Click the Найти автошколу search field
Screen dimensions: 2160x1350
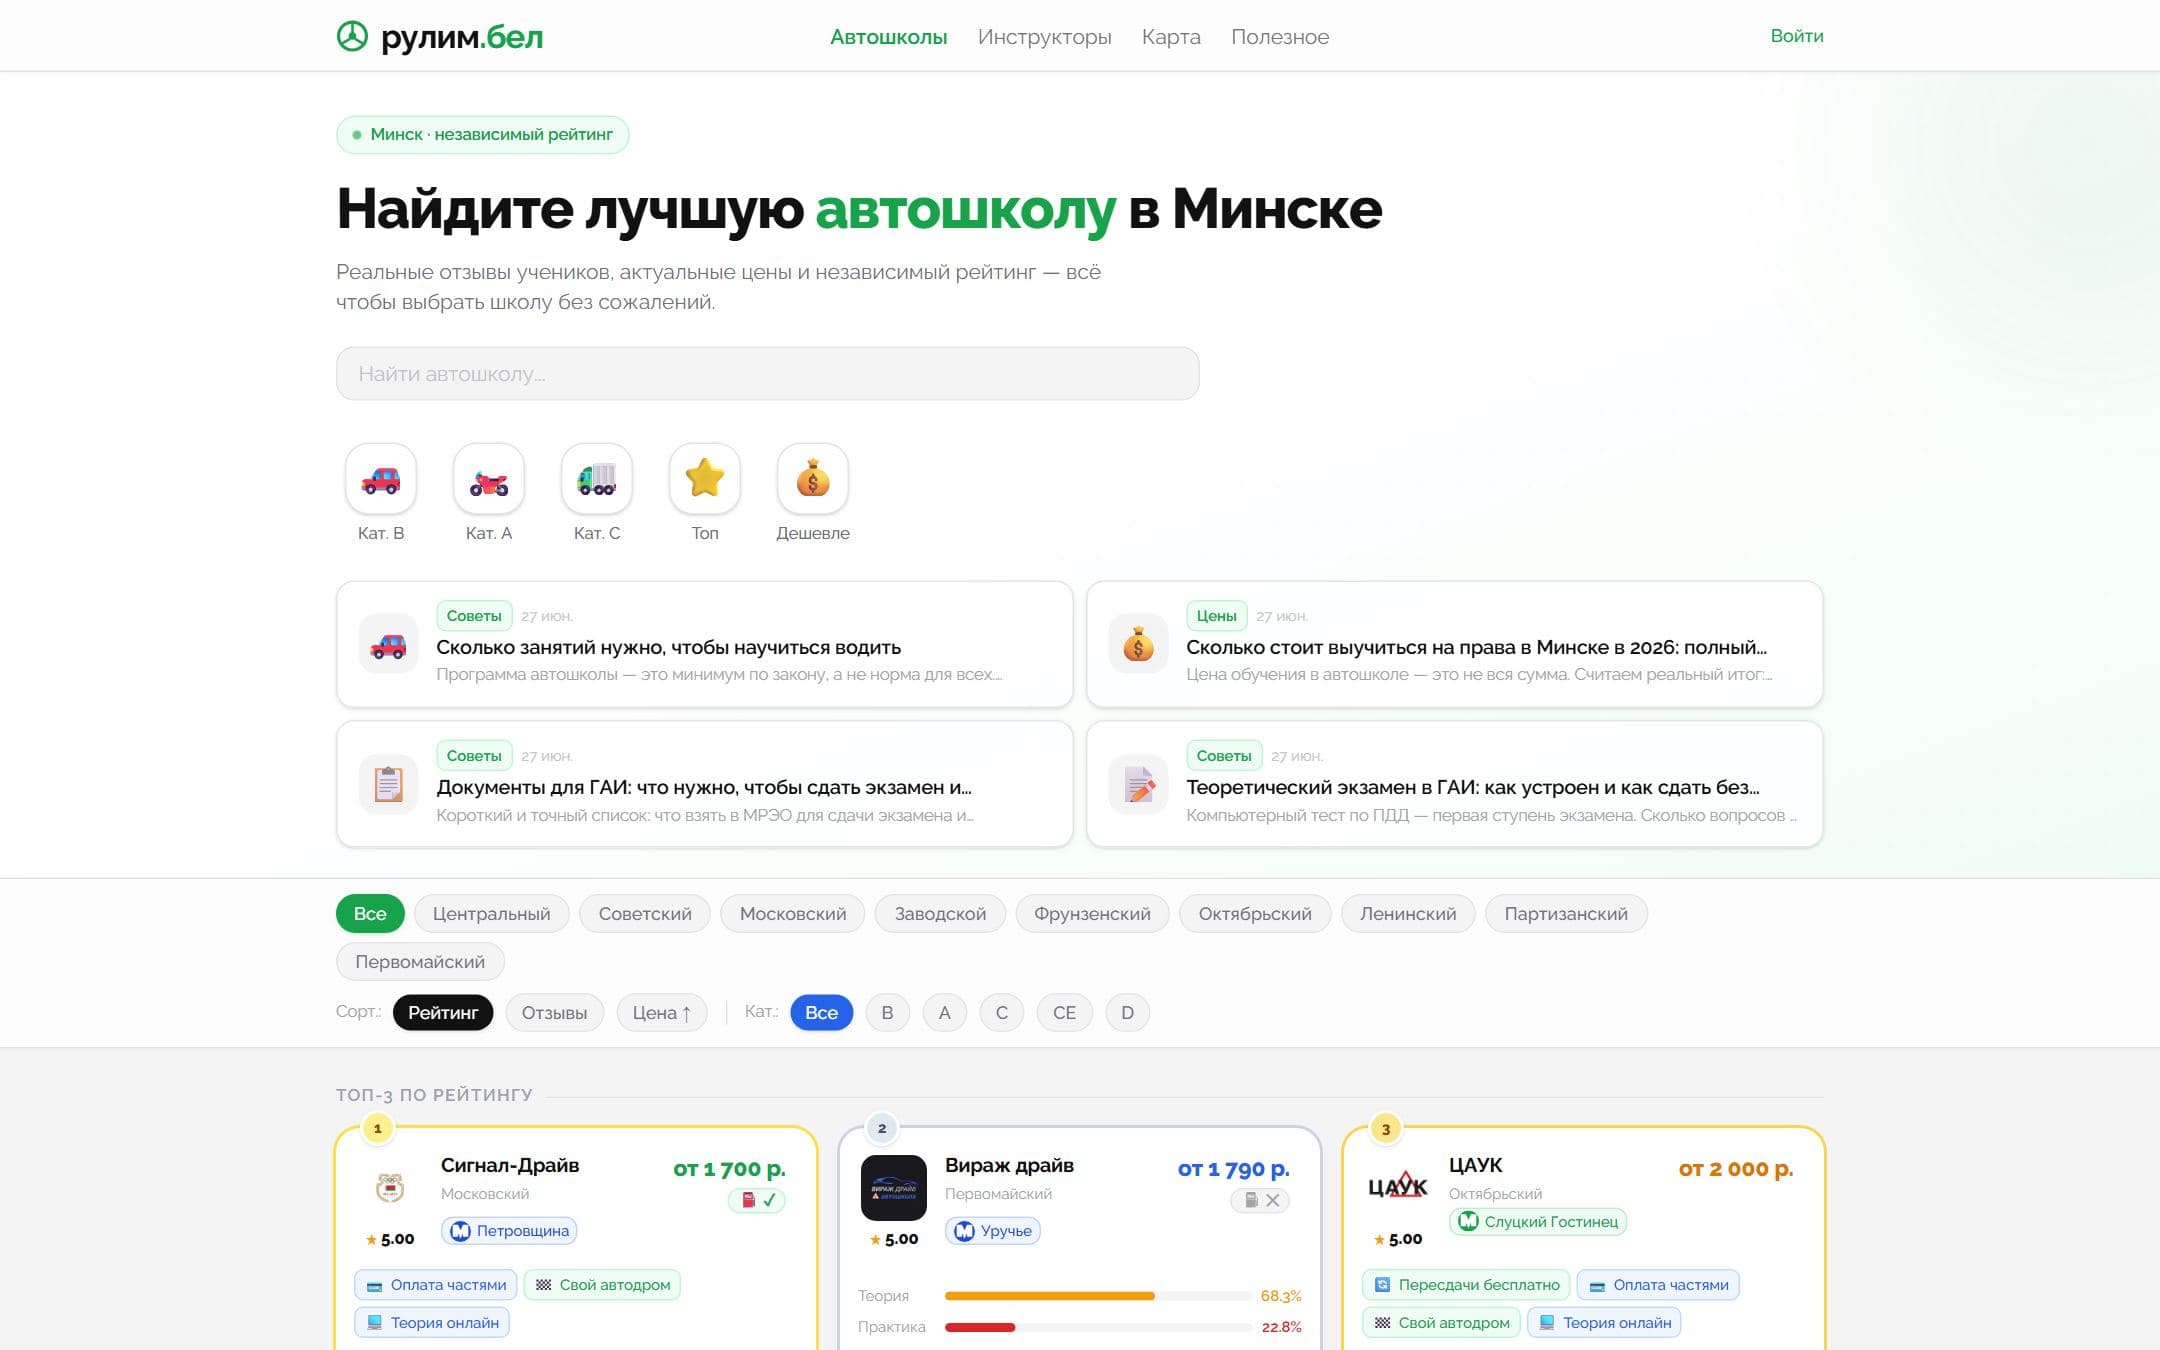pos(767,374)
